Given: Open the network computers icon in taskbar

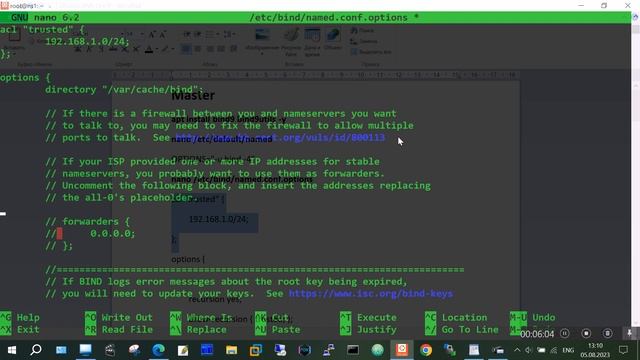Looking at the screenshot, I should point(329,350).
